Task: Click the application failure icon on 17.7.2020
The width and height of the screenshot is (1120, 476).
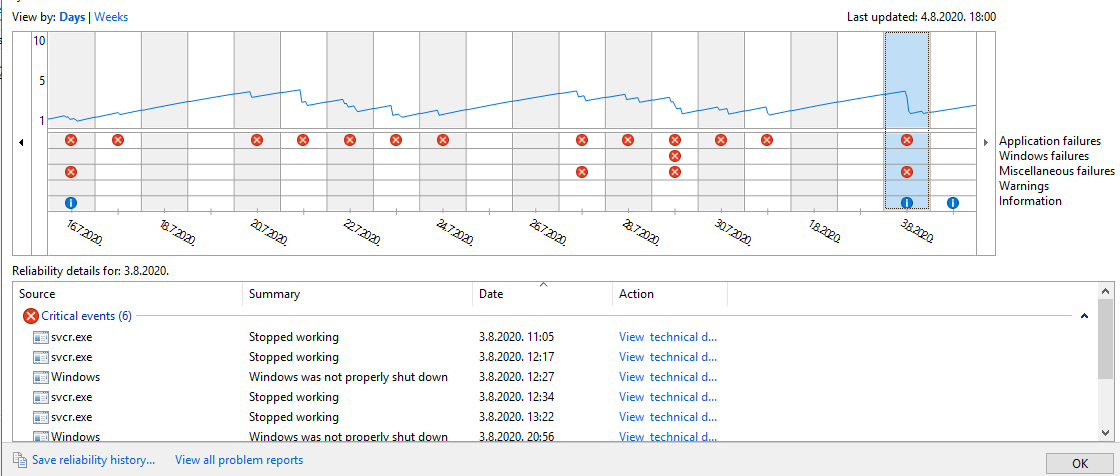Action: (x=118, y=141)
